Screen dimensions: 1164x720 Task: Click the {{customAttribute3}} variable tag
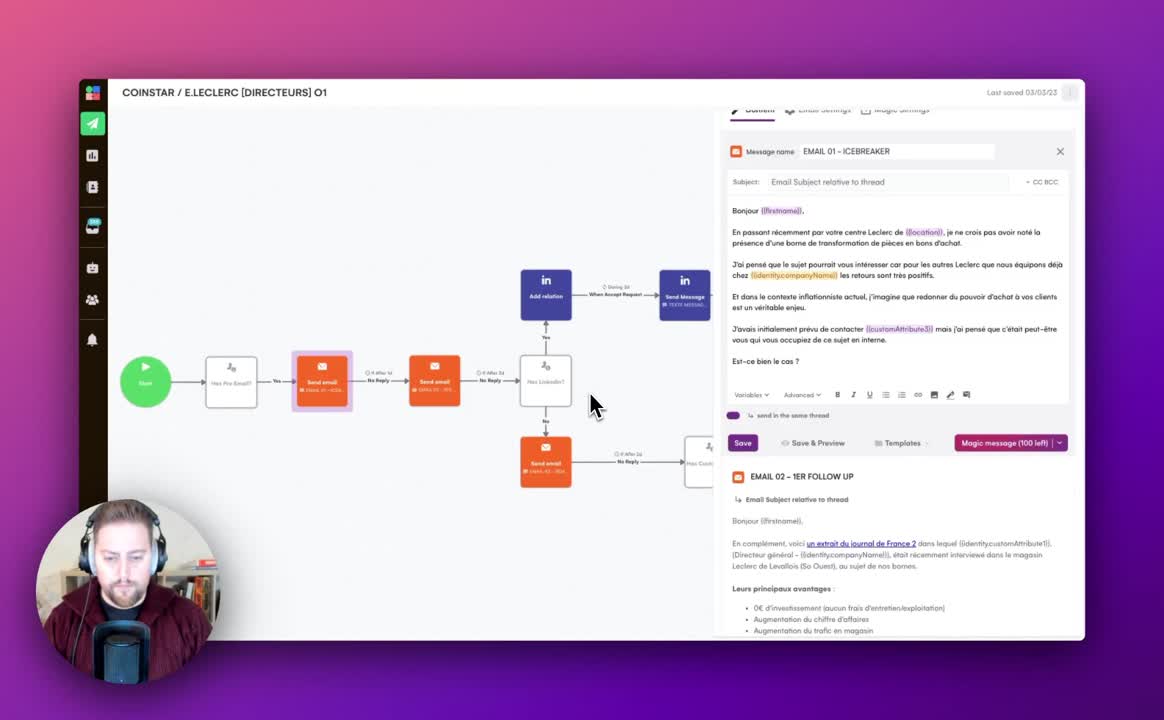pos(899,329)
